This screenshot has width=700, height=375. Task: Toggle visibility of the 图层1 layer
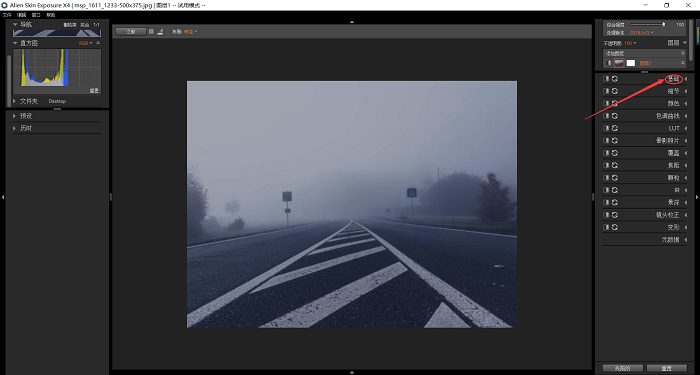pyautogui.click(x=608, y=63)
